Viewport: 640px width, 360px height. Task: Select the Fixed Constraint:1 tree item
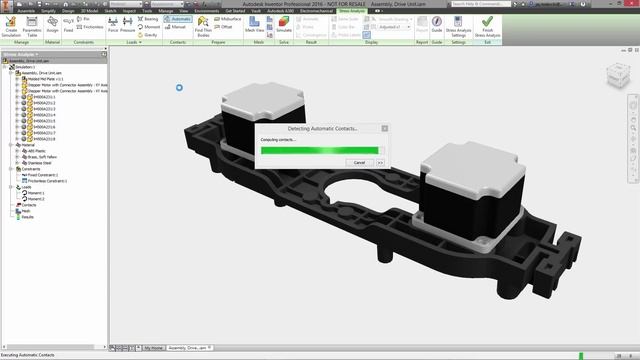(40, 175)
